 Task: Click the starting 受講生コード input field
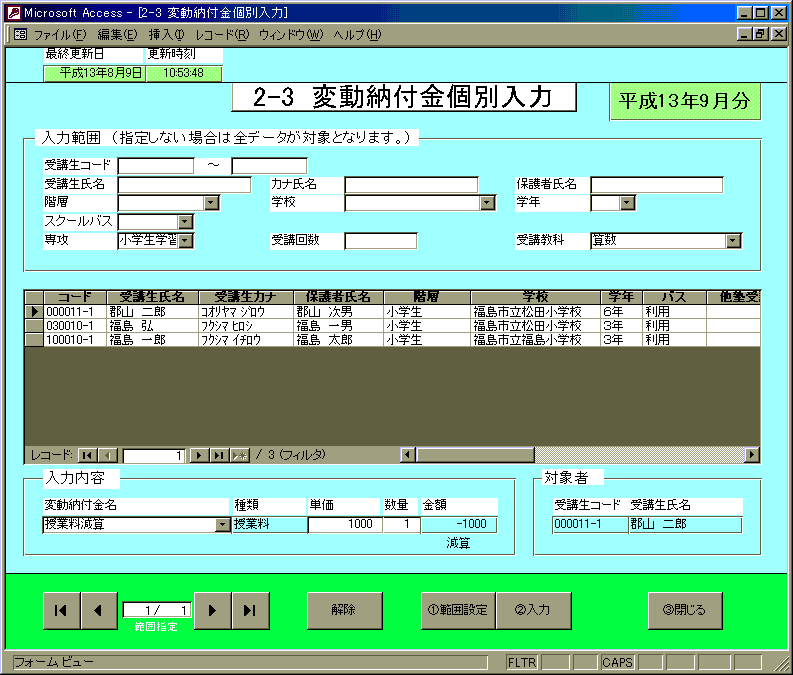point(156,165)
